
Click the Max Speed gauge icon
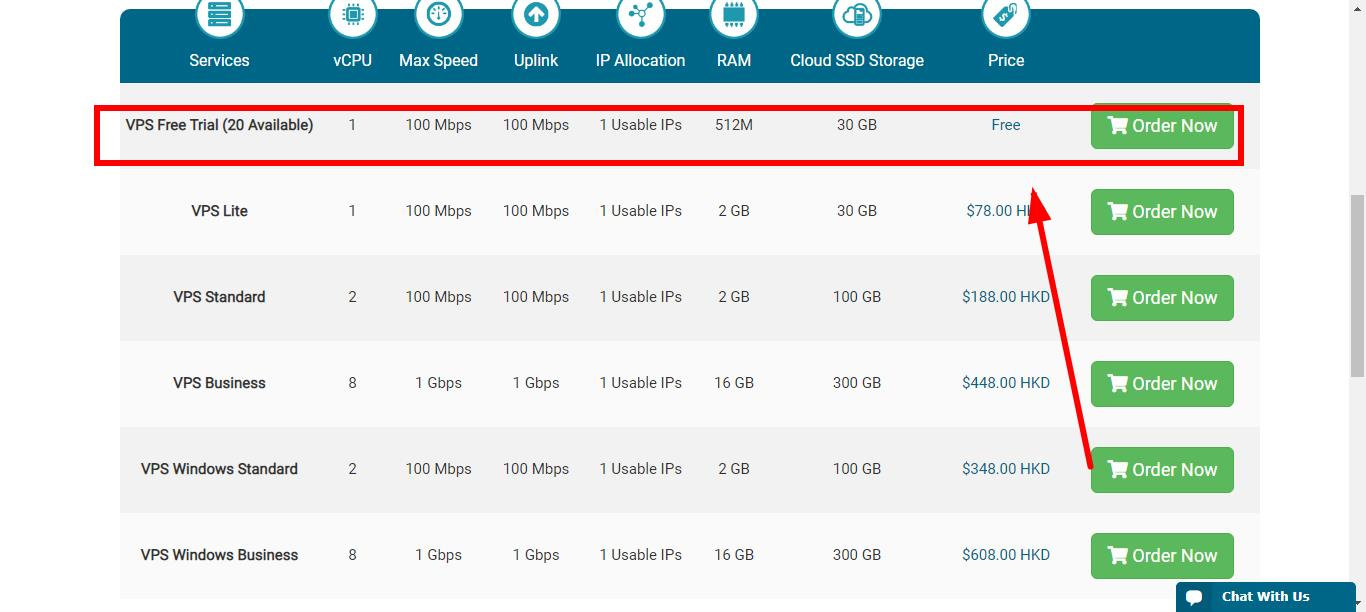coord(438,15)
